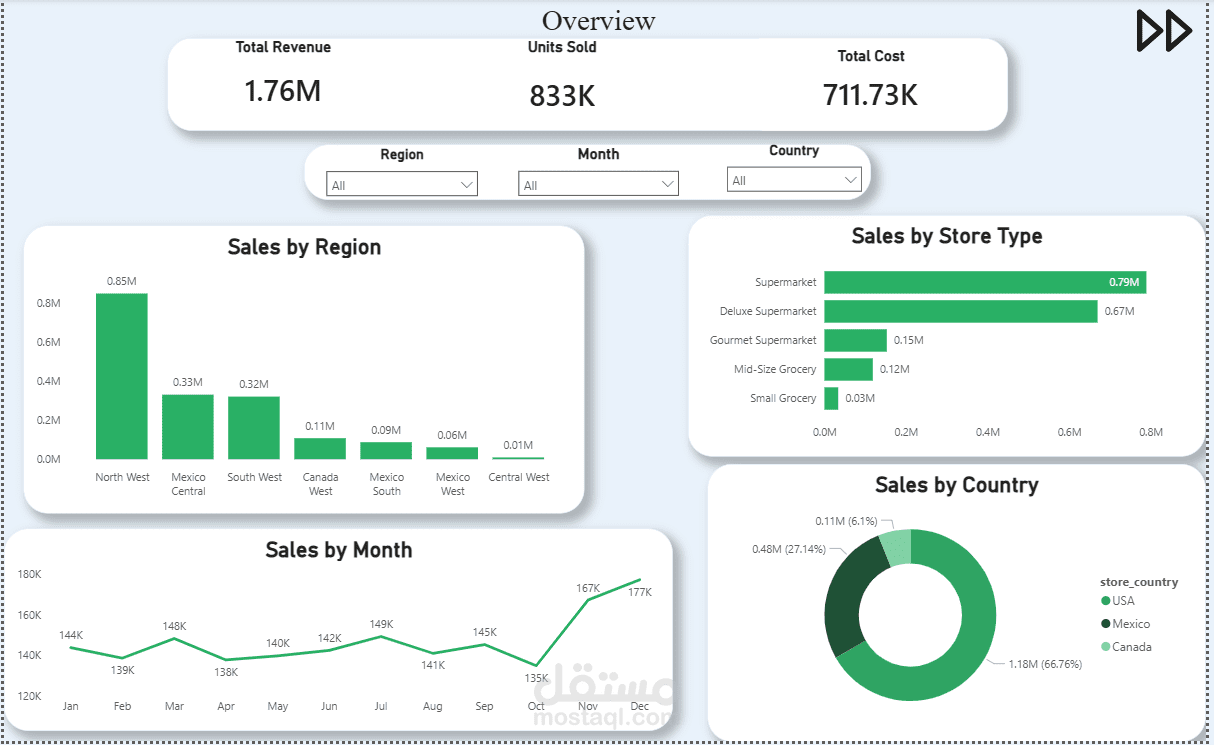Select the Supermarket bar in Store Type chart
1214x745 pixels.
(985, 282)
